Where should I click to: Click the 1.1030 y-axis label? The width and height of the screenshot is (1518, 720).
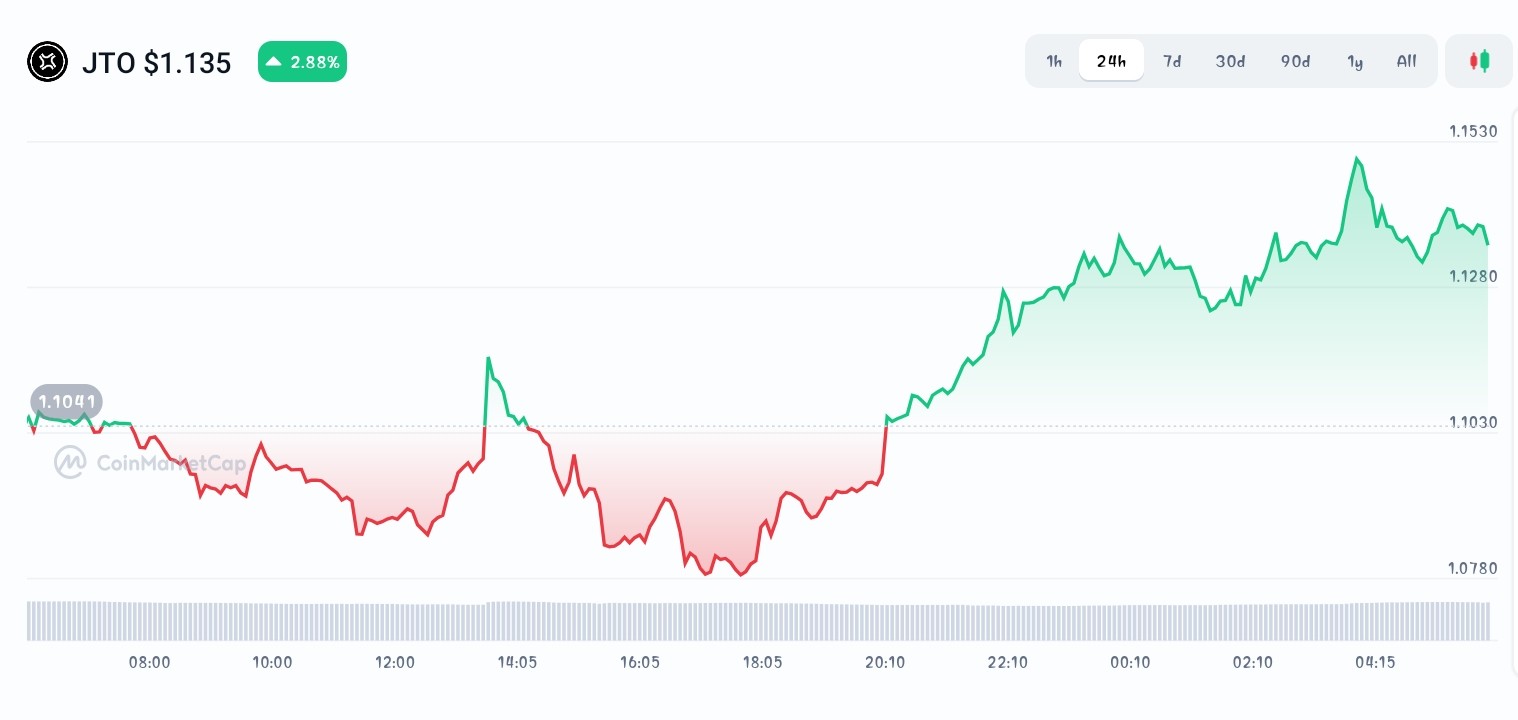pos(1473,422)
